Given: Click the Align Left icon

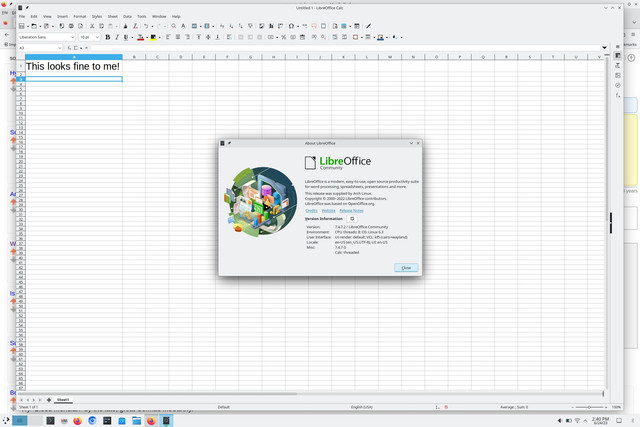Looking at the screenshot, I should [168, 37].
